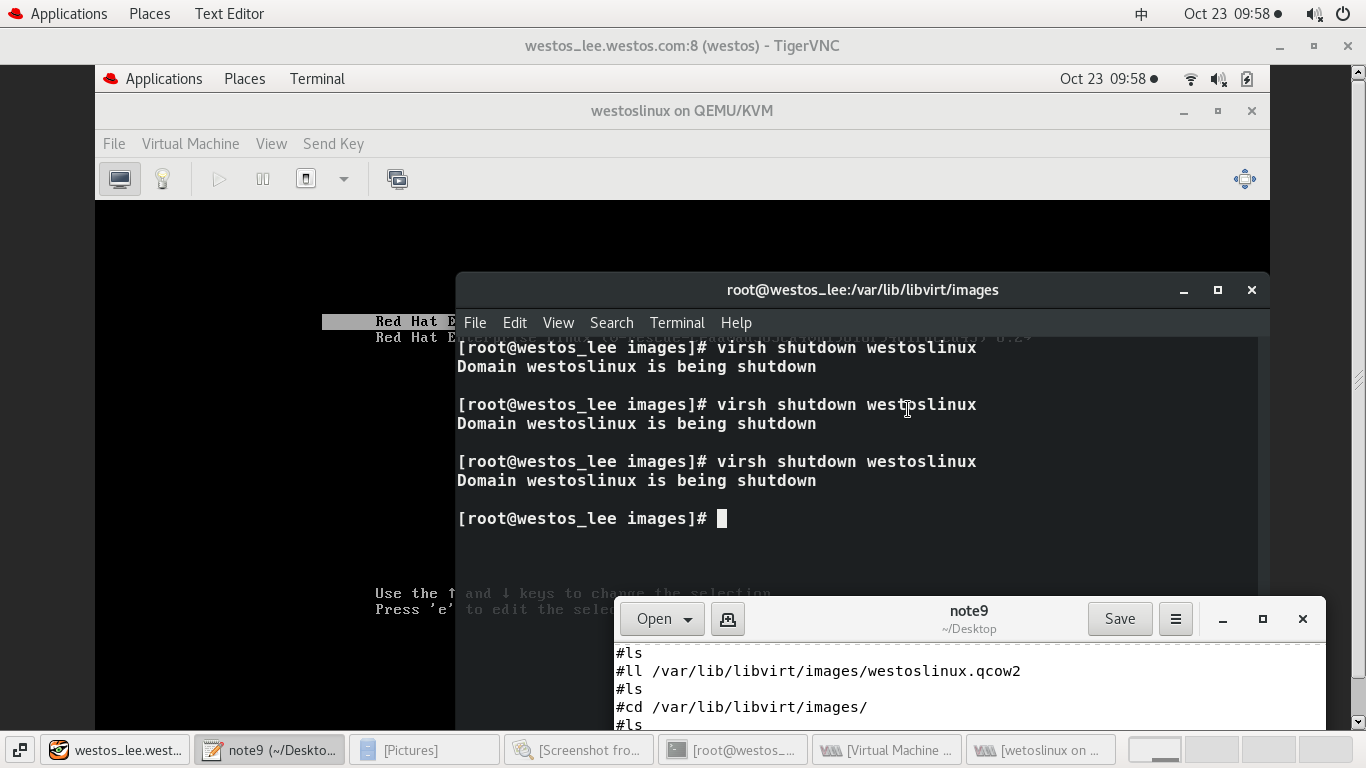Manage VM snapshots icon

tap(397, 179)
